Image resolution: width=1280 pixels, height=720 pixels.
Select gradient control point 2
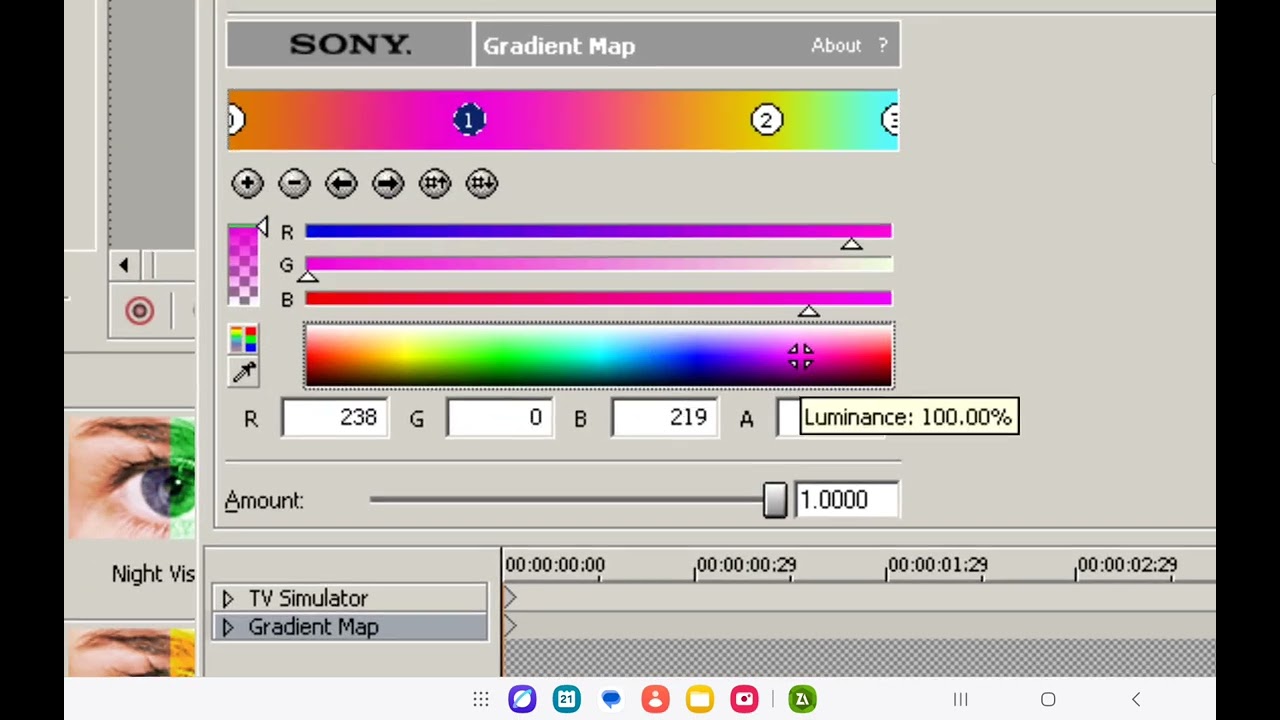point(766,120)
